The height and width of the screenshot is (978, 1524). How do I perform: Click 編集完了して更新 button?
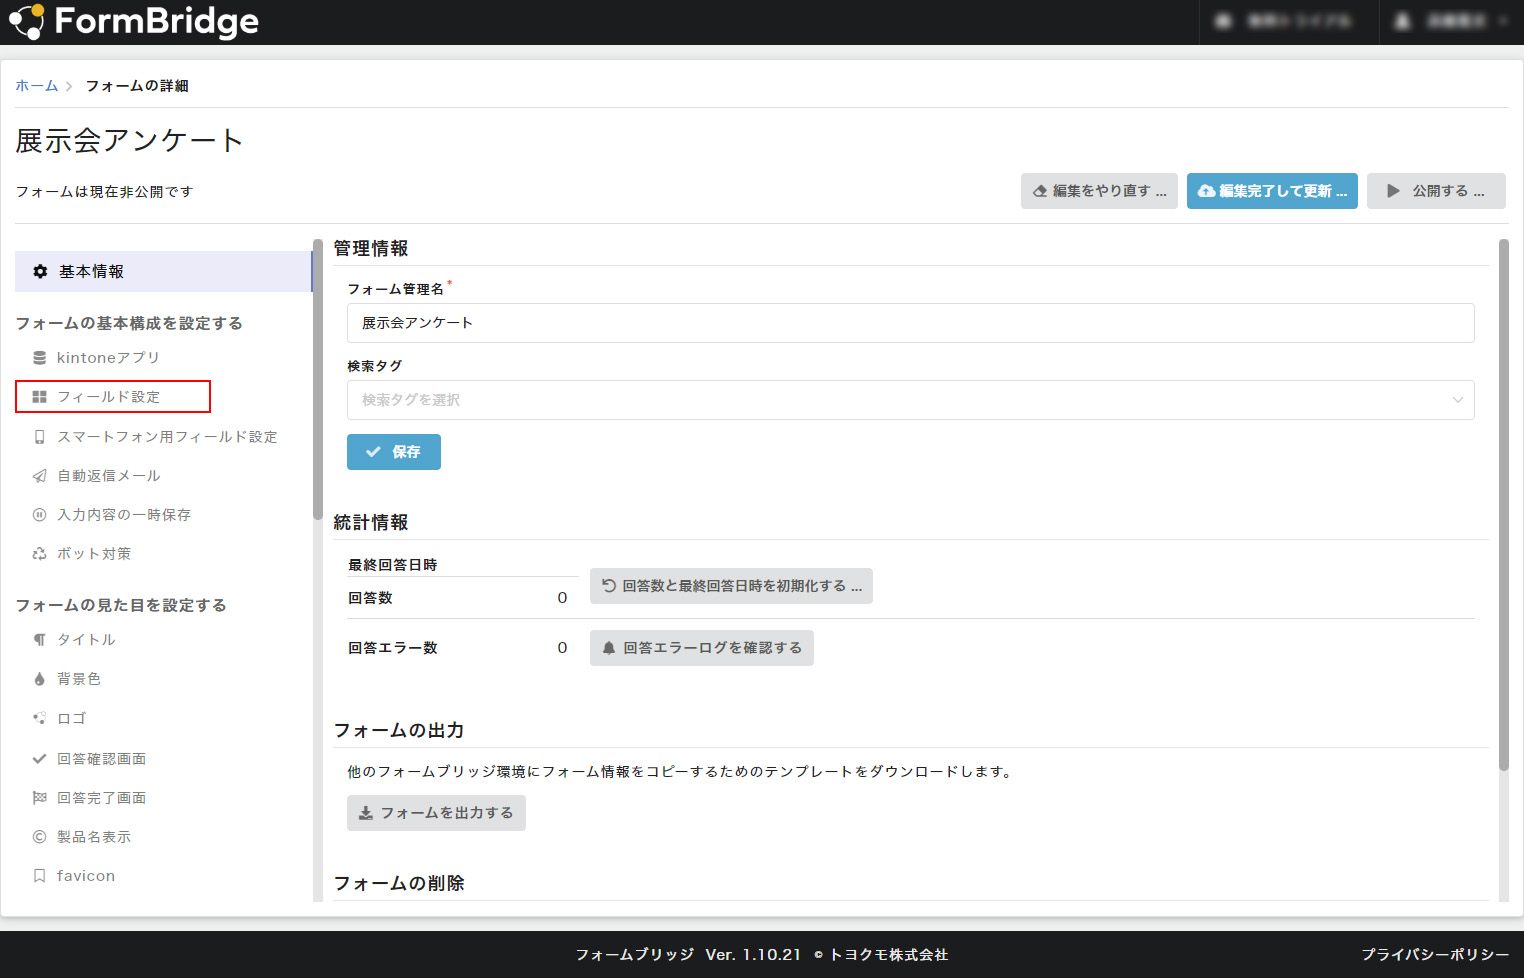click(1272, 191)
